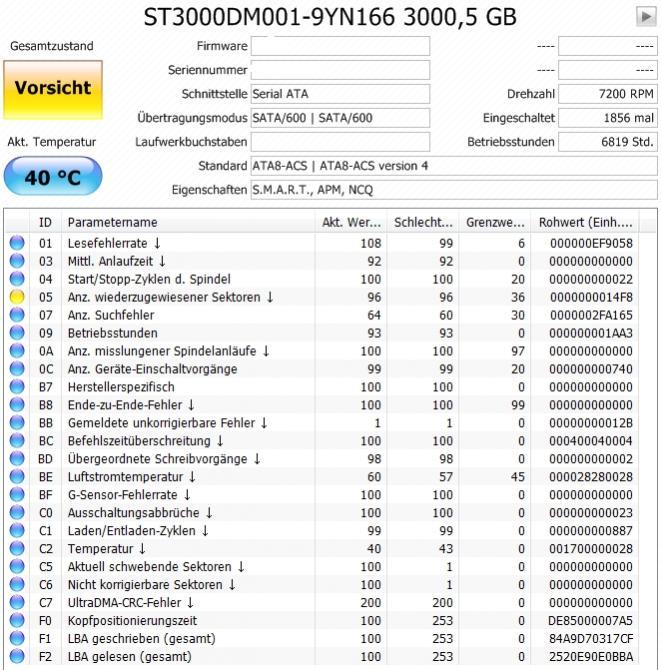Click the Parametername column header
This screenshot has height=670, width=661.
point(188,222)
